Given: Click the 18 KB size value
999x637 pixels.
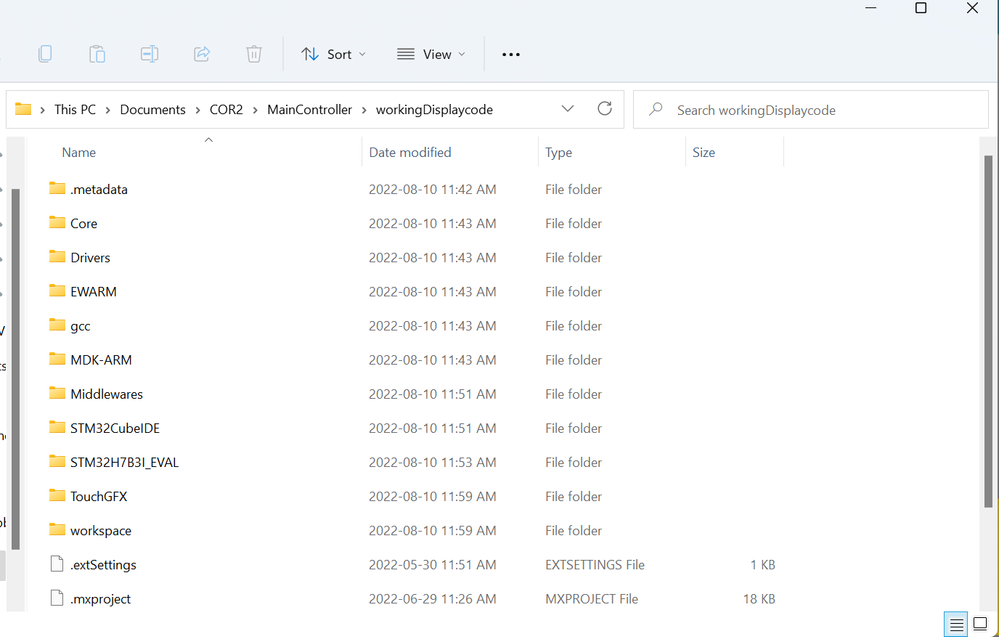Looking at the screenshot, I should click(759, 599).
